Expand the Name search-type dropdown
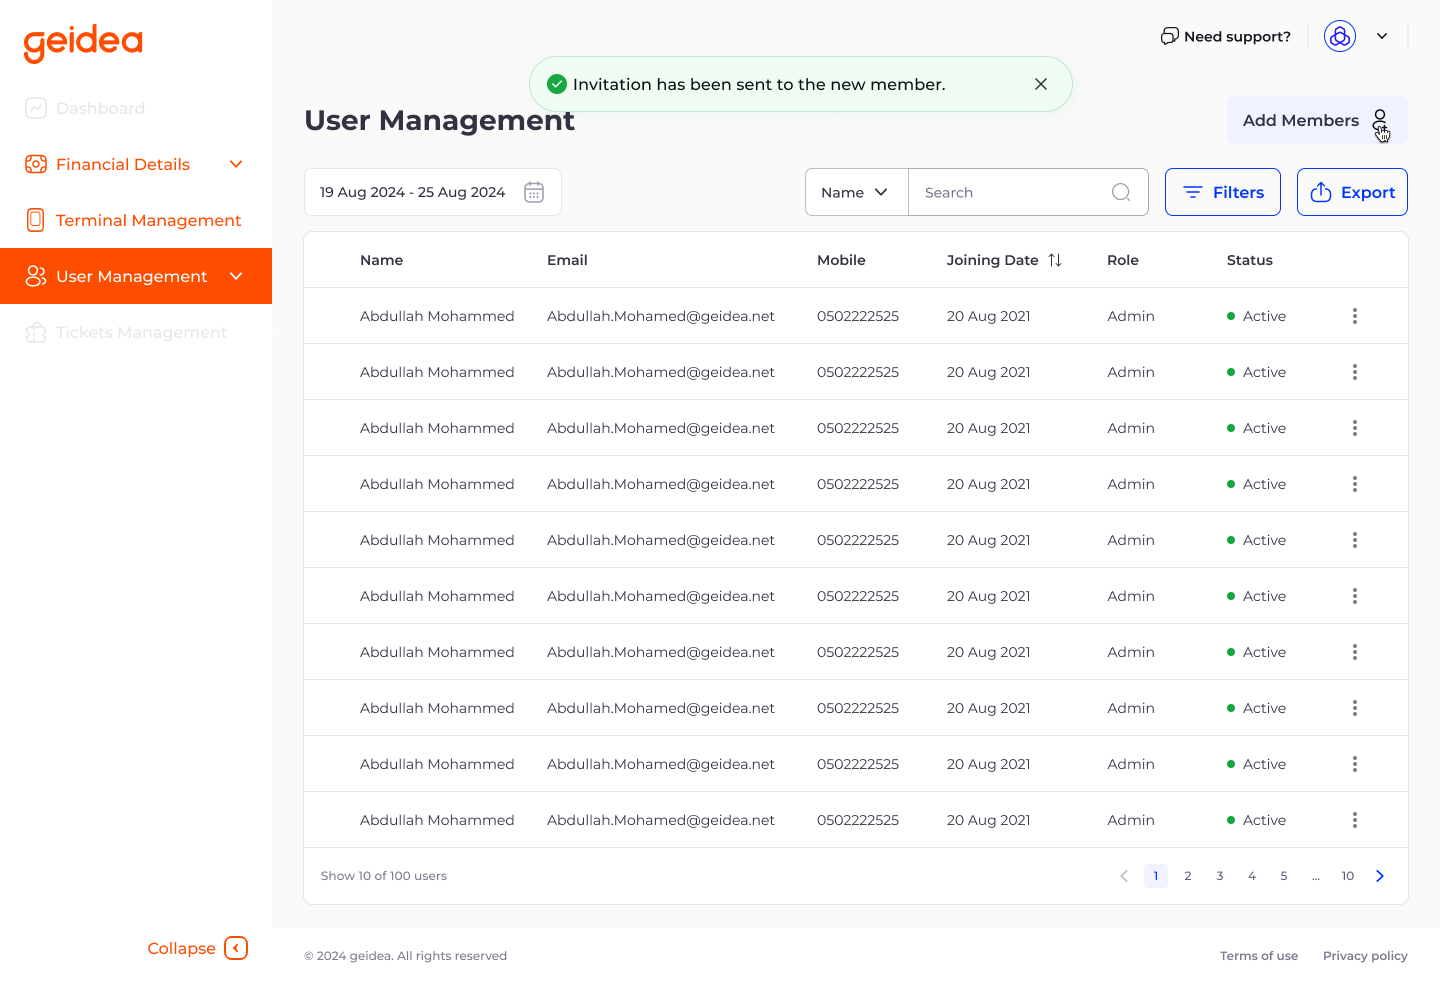 click(855, 192)
